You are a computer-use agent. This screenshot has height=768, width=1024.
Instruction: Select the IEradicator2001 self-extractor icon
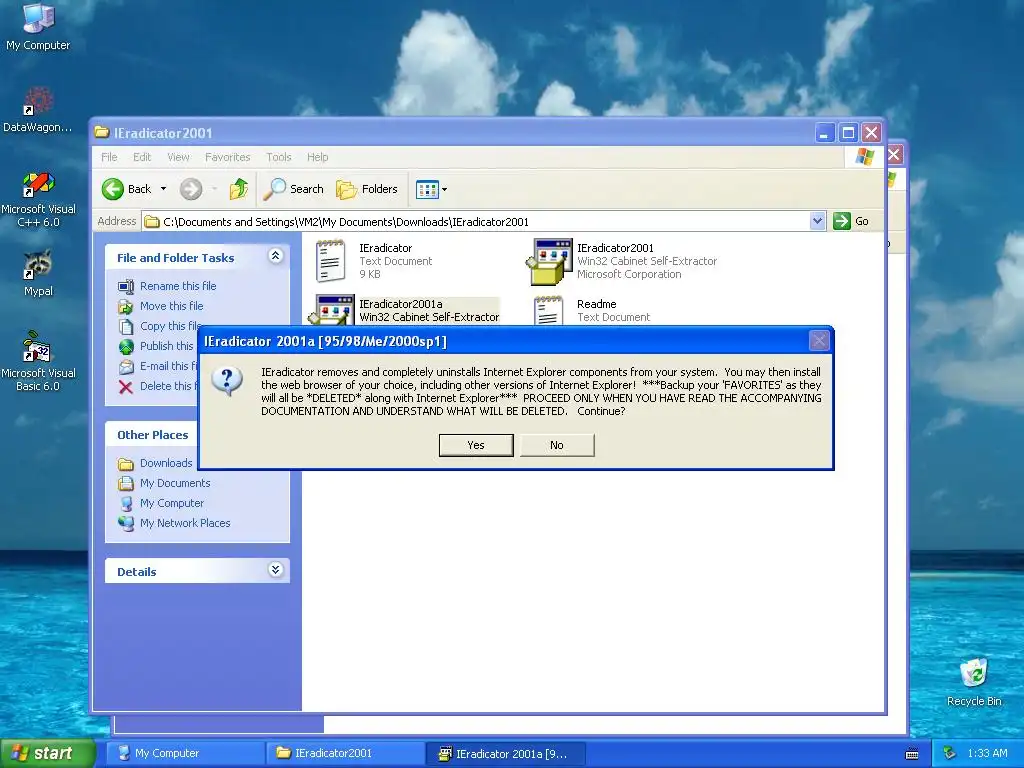click(549, 261)
